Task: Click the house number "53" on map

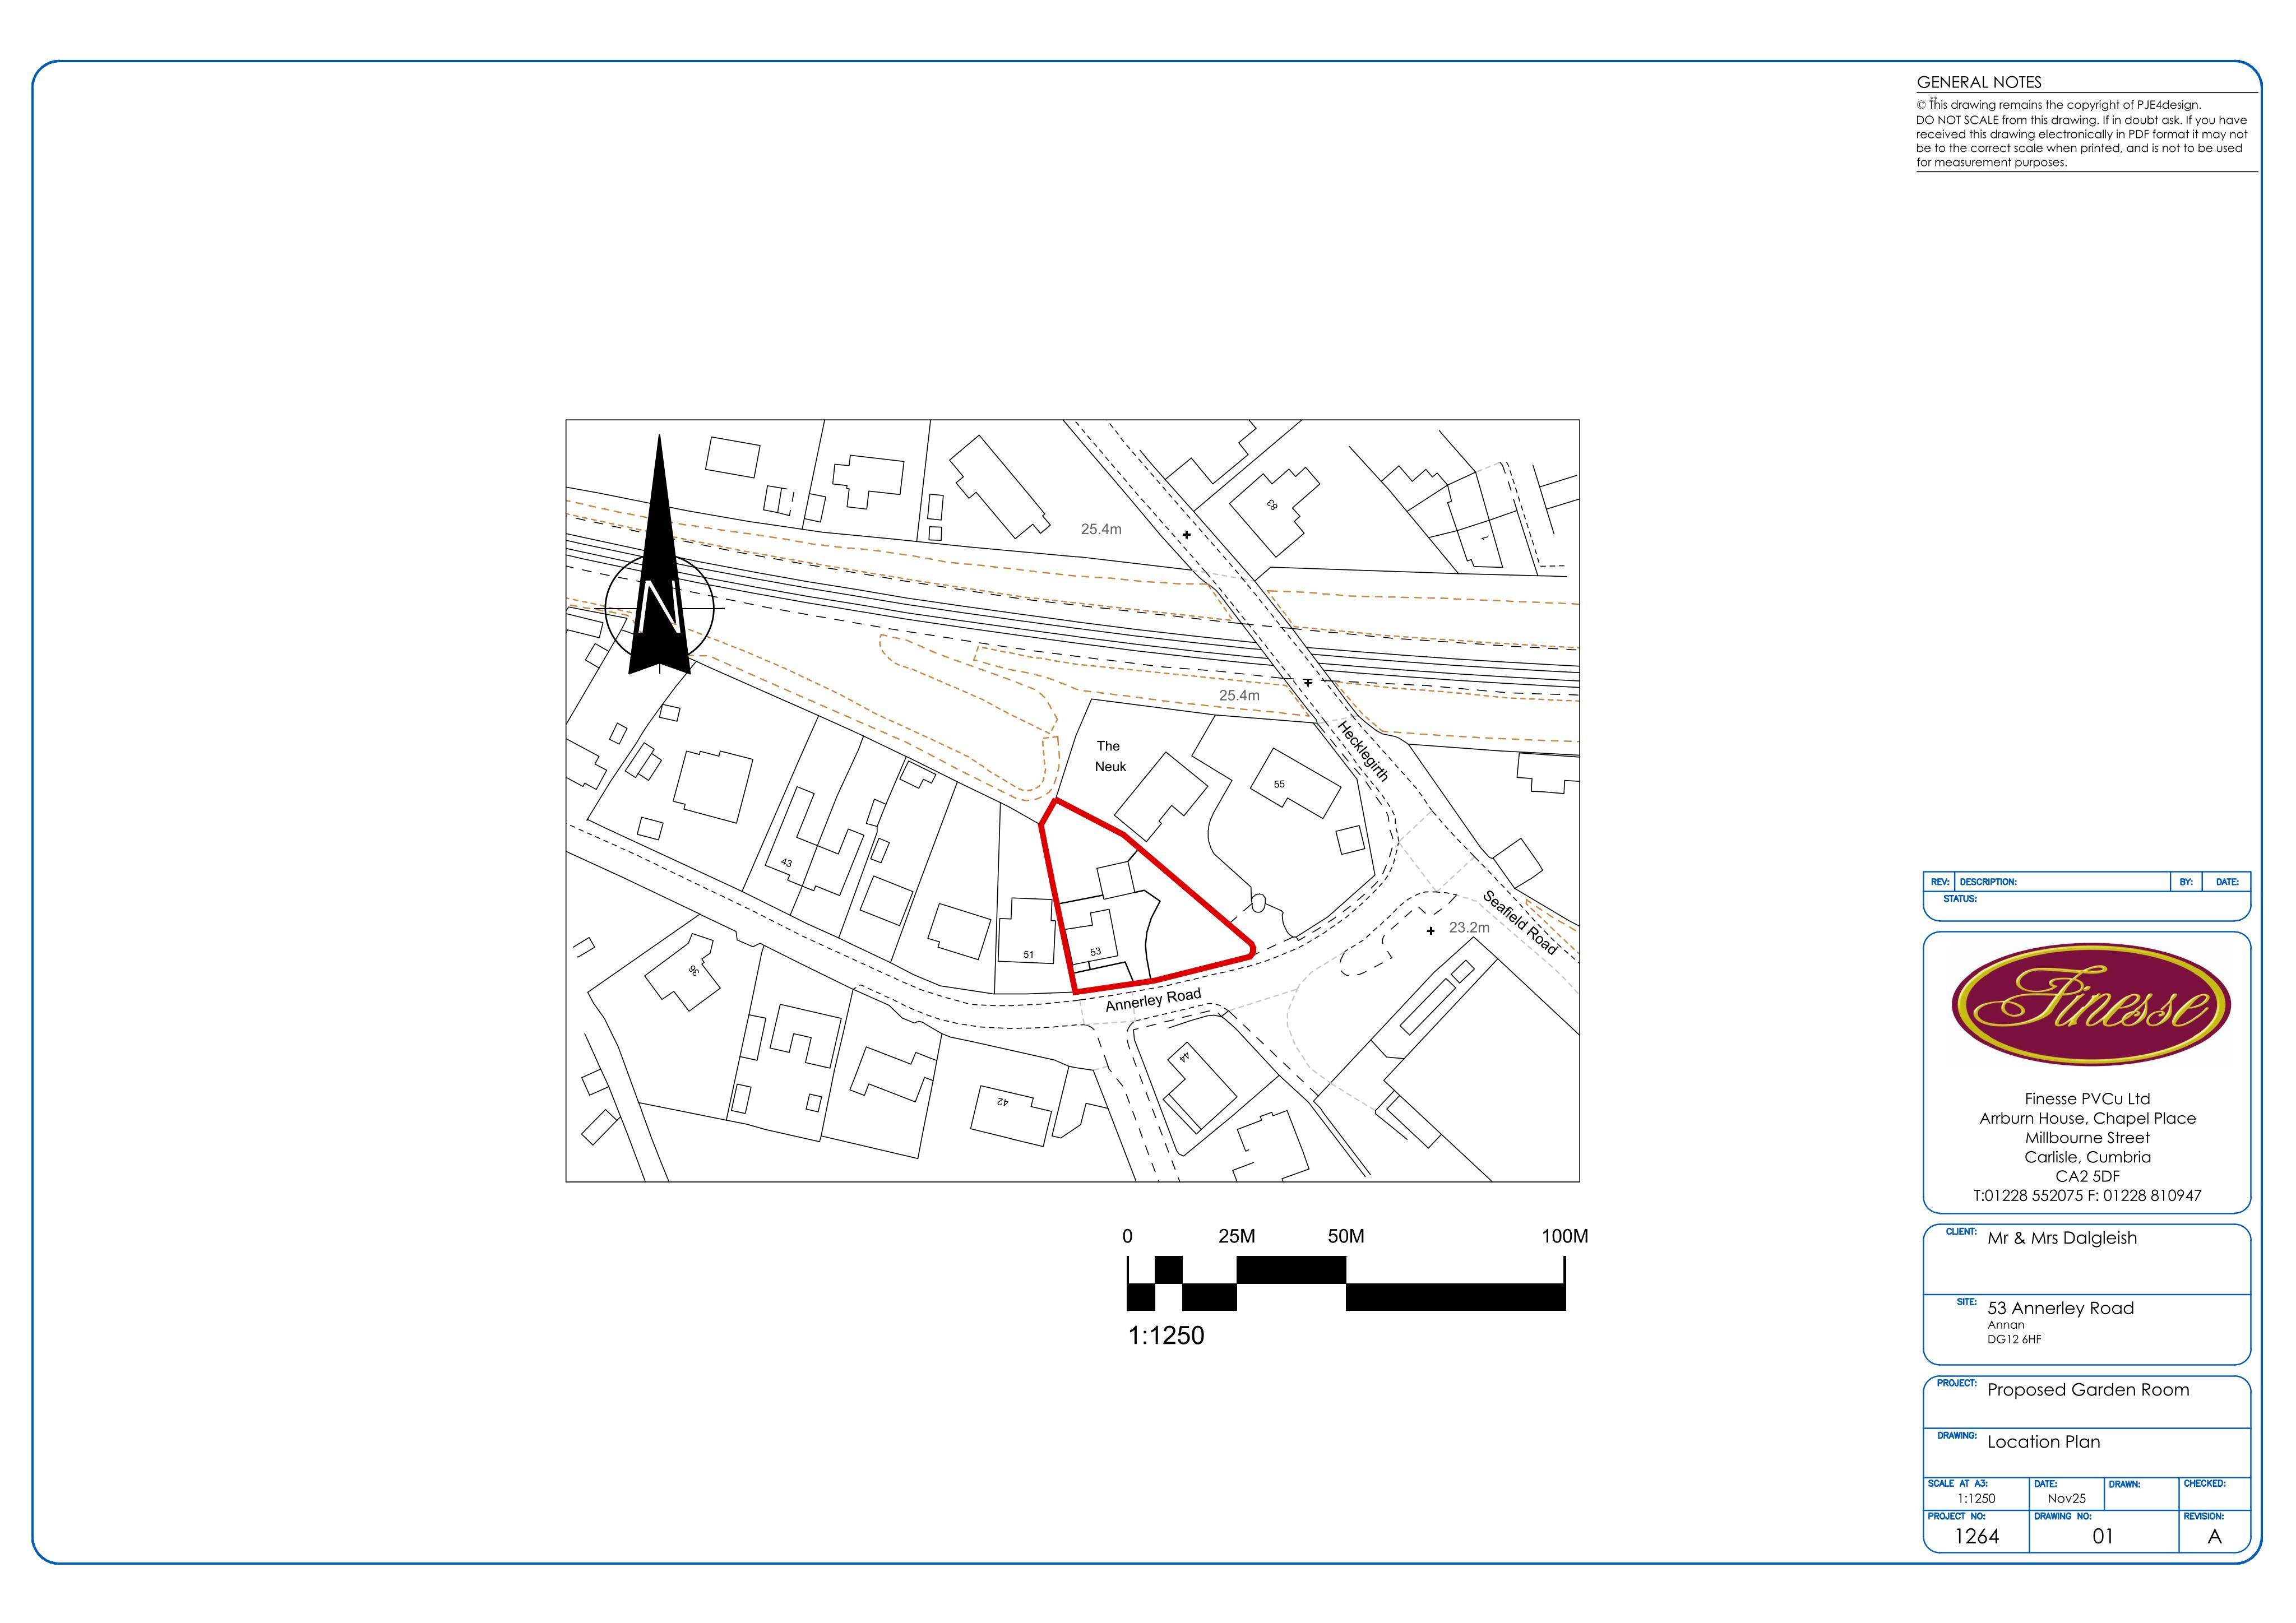Action: click(1095, 951)
